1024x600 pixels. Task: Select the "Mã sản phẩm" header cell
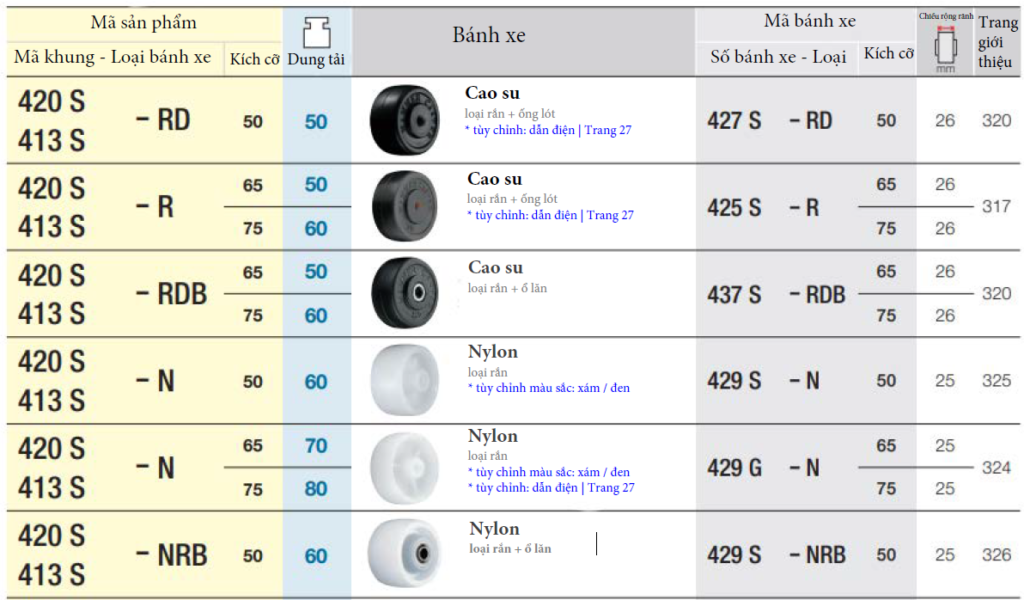click(x=143, y=22)
